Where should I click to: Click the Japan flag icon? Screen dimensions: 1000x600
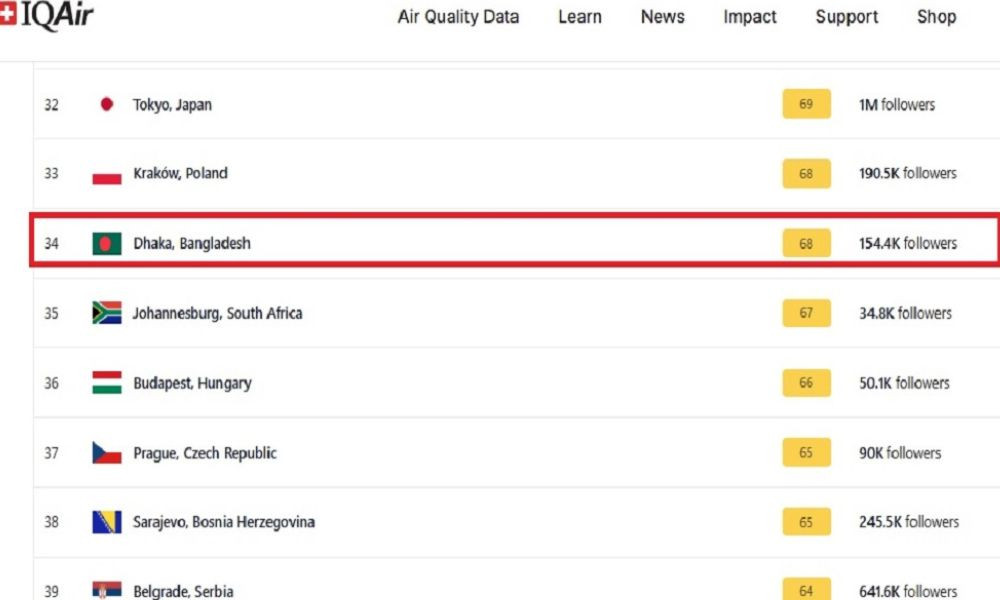point(107,104)
